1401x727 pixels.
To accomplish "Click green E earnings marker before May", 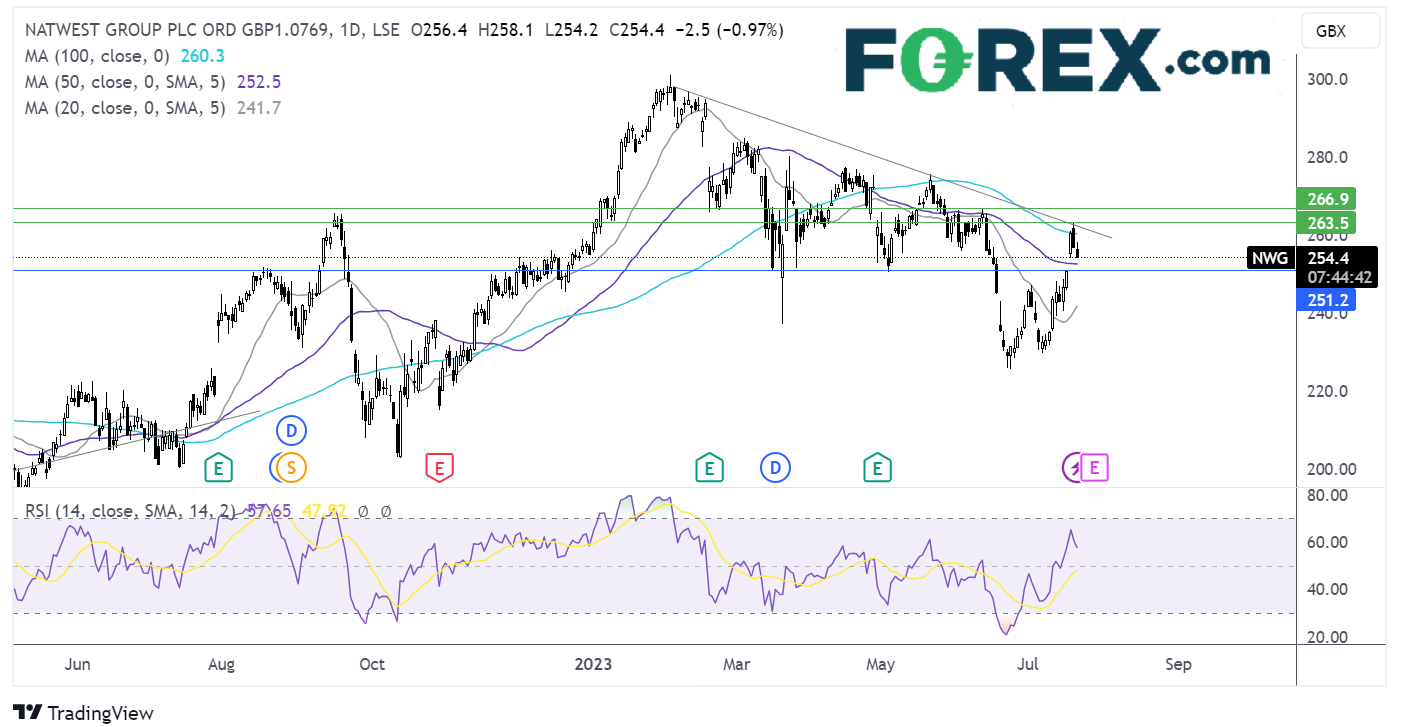I will [x=878, y=466].
